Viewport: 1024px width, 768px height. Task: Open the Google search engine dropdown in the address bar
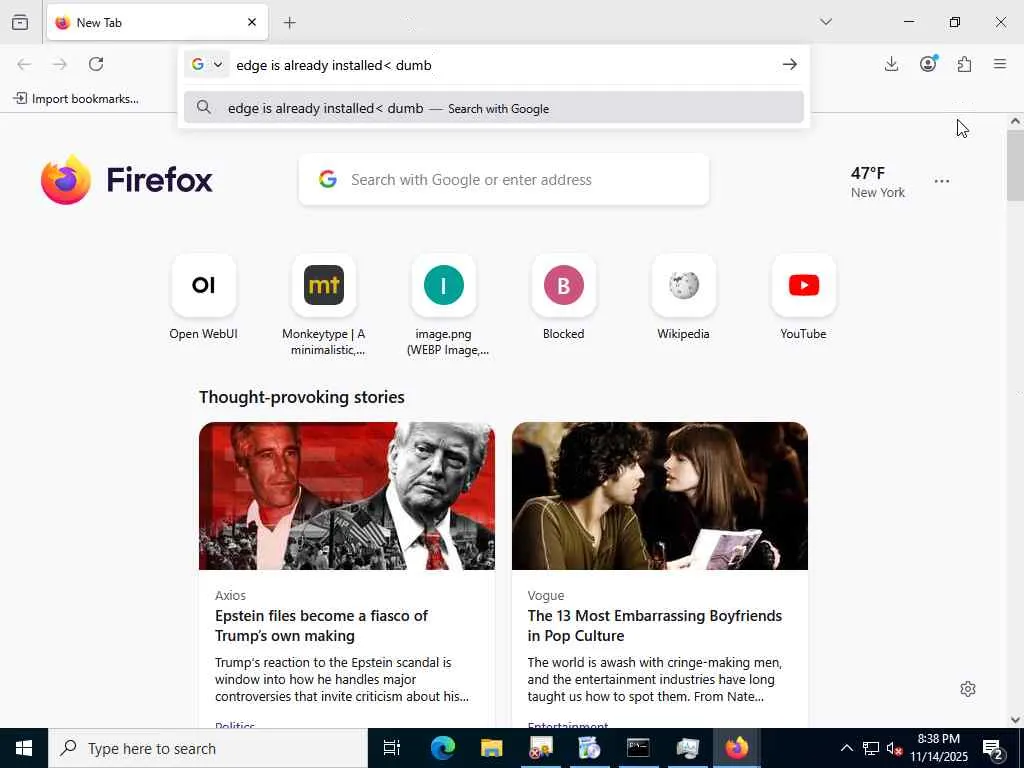coord(206,64)
